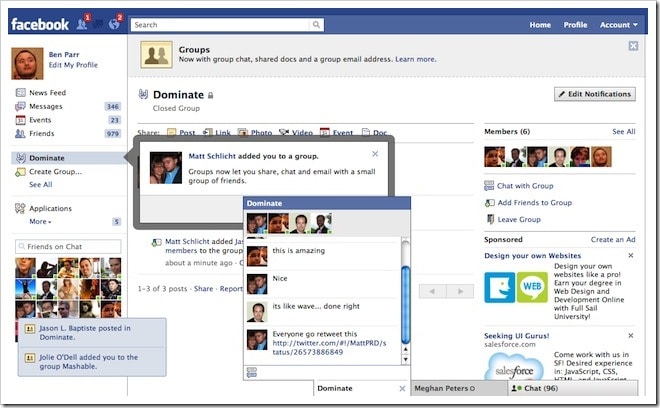Open Seeking UI Gurus ad title
Viewport: 660px width, 408px height.
(516, 336)
